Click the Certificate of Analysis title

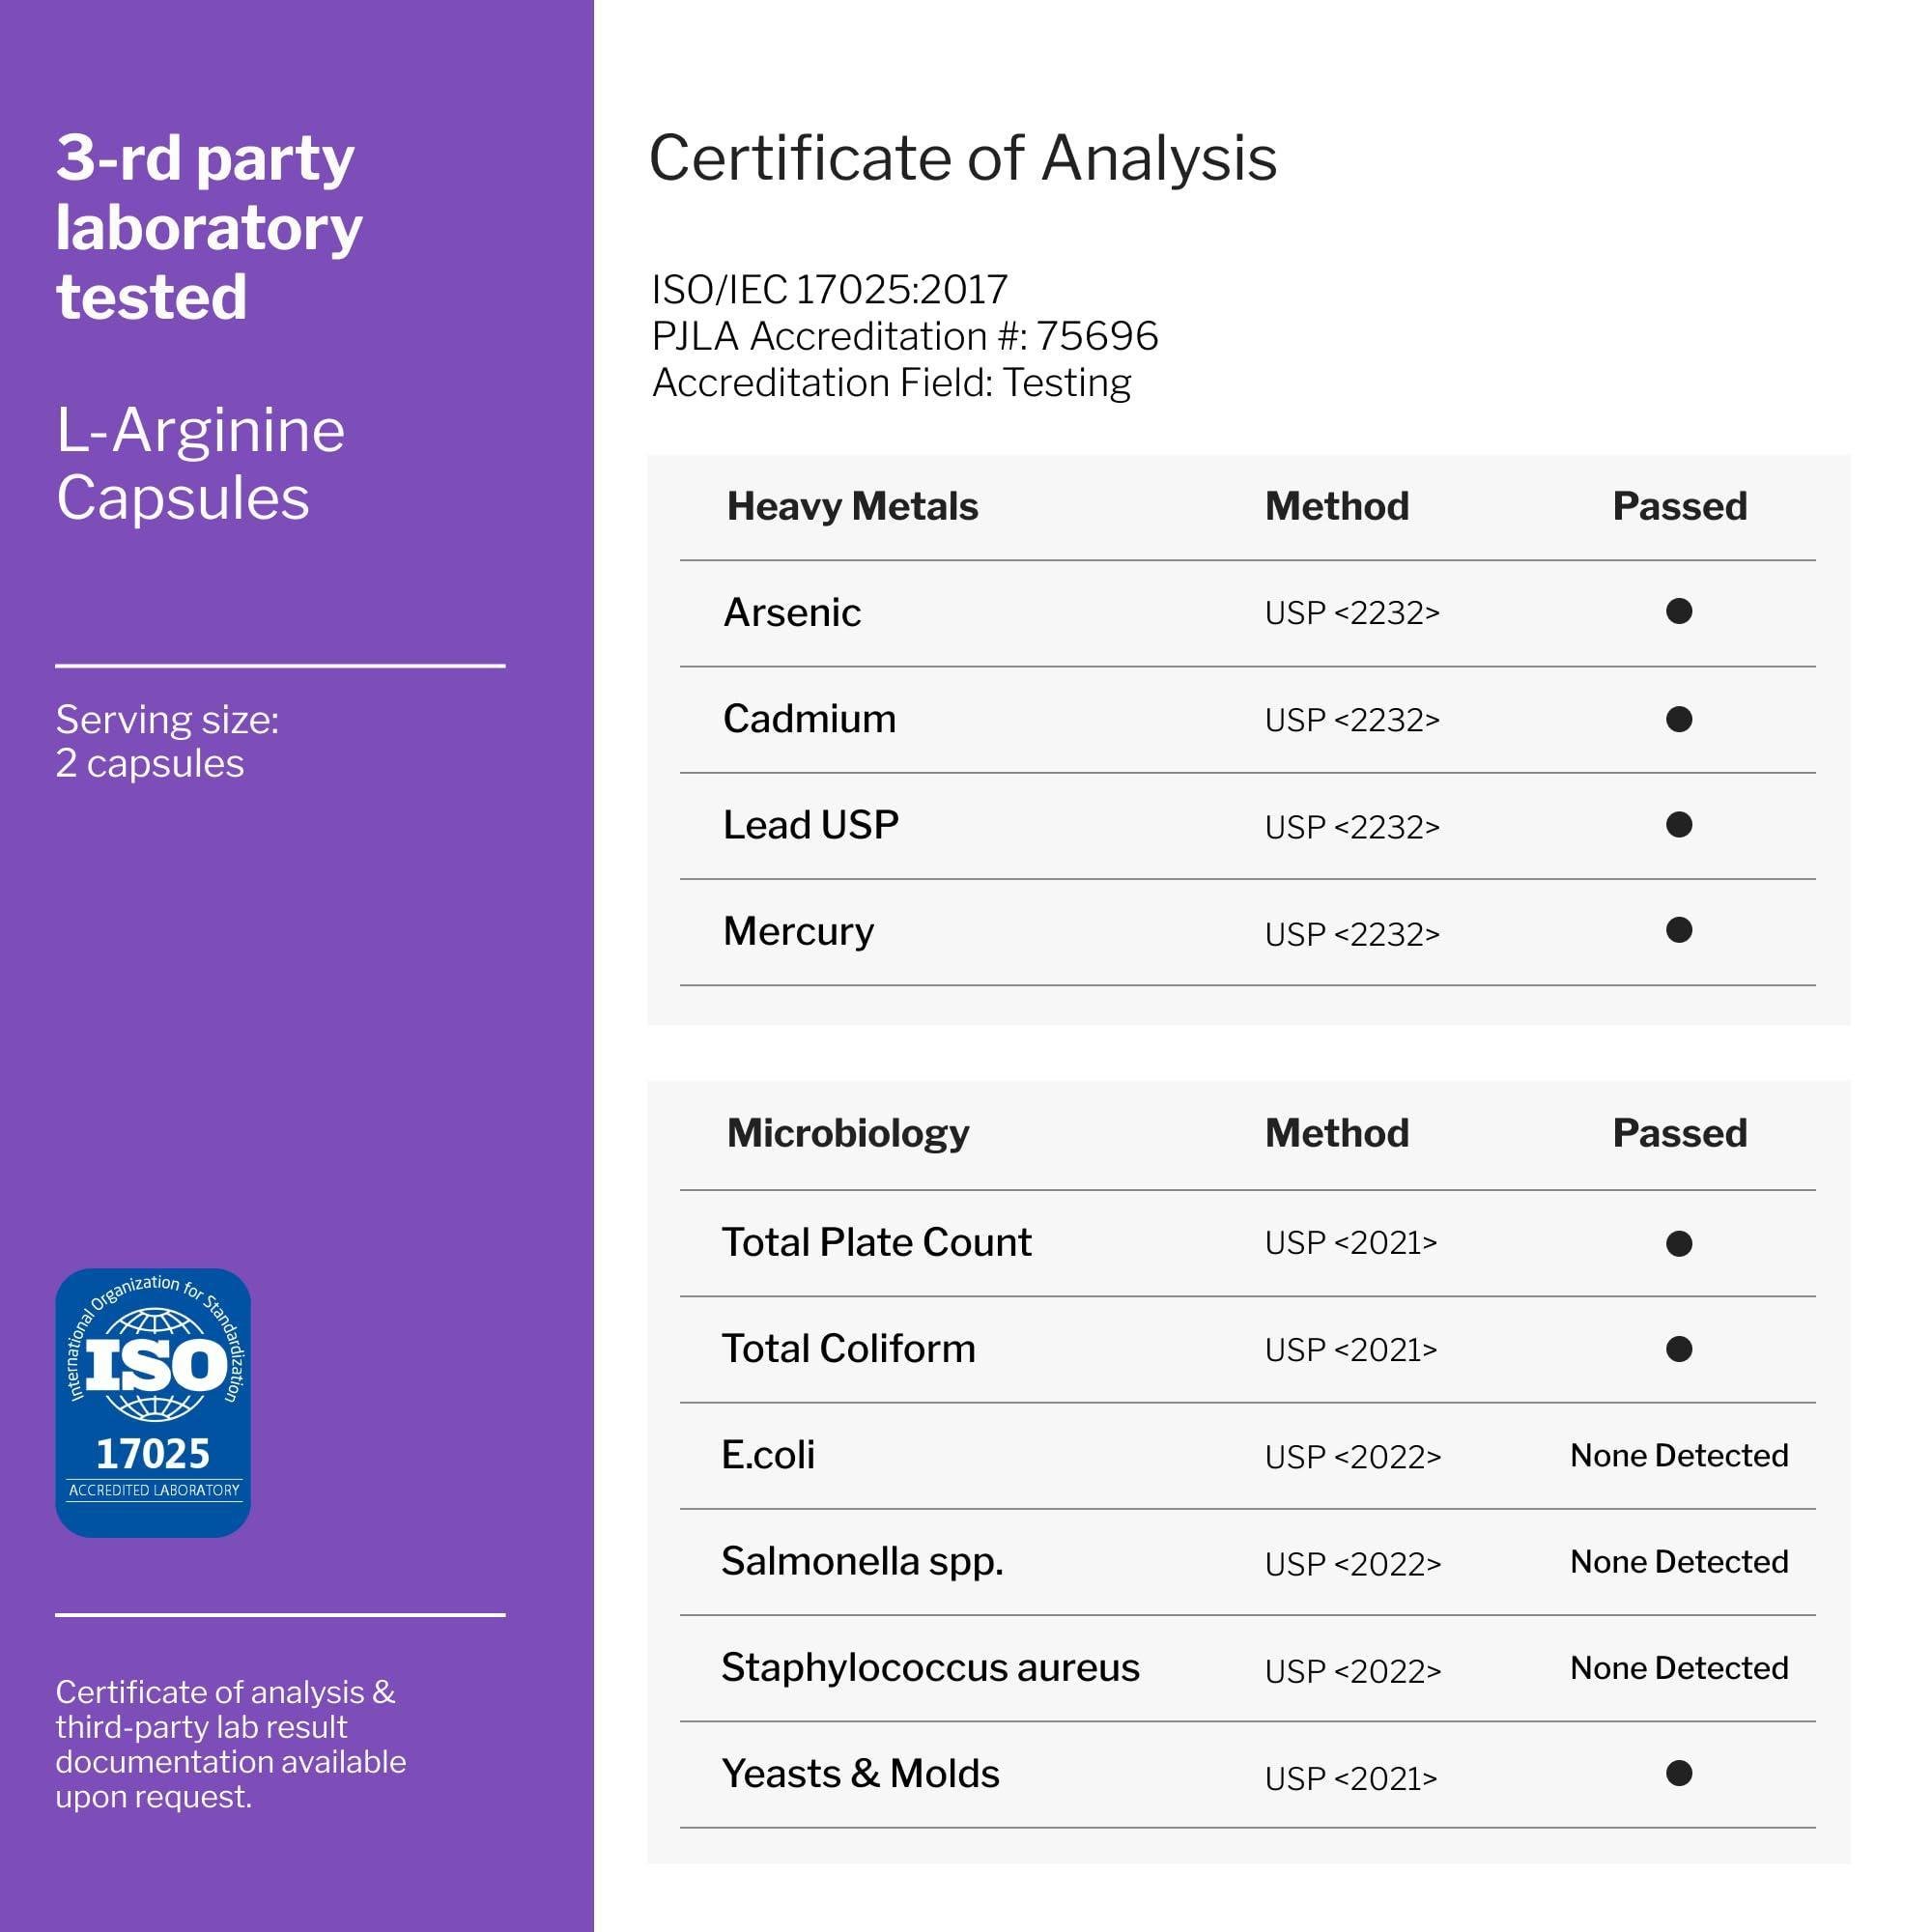[962, 158]
